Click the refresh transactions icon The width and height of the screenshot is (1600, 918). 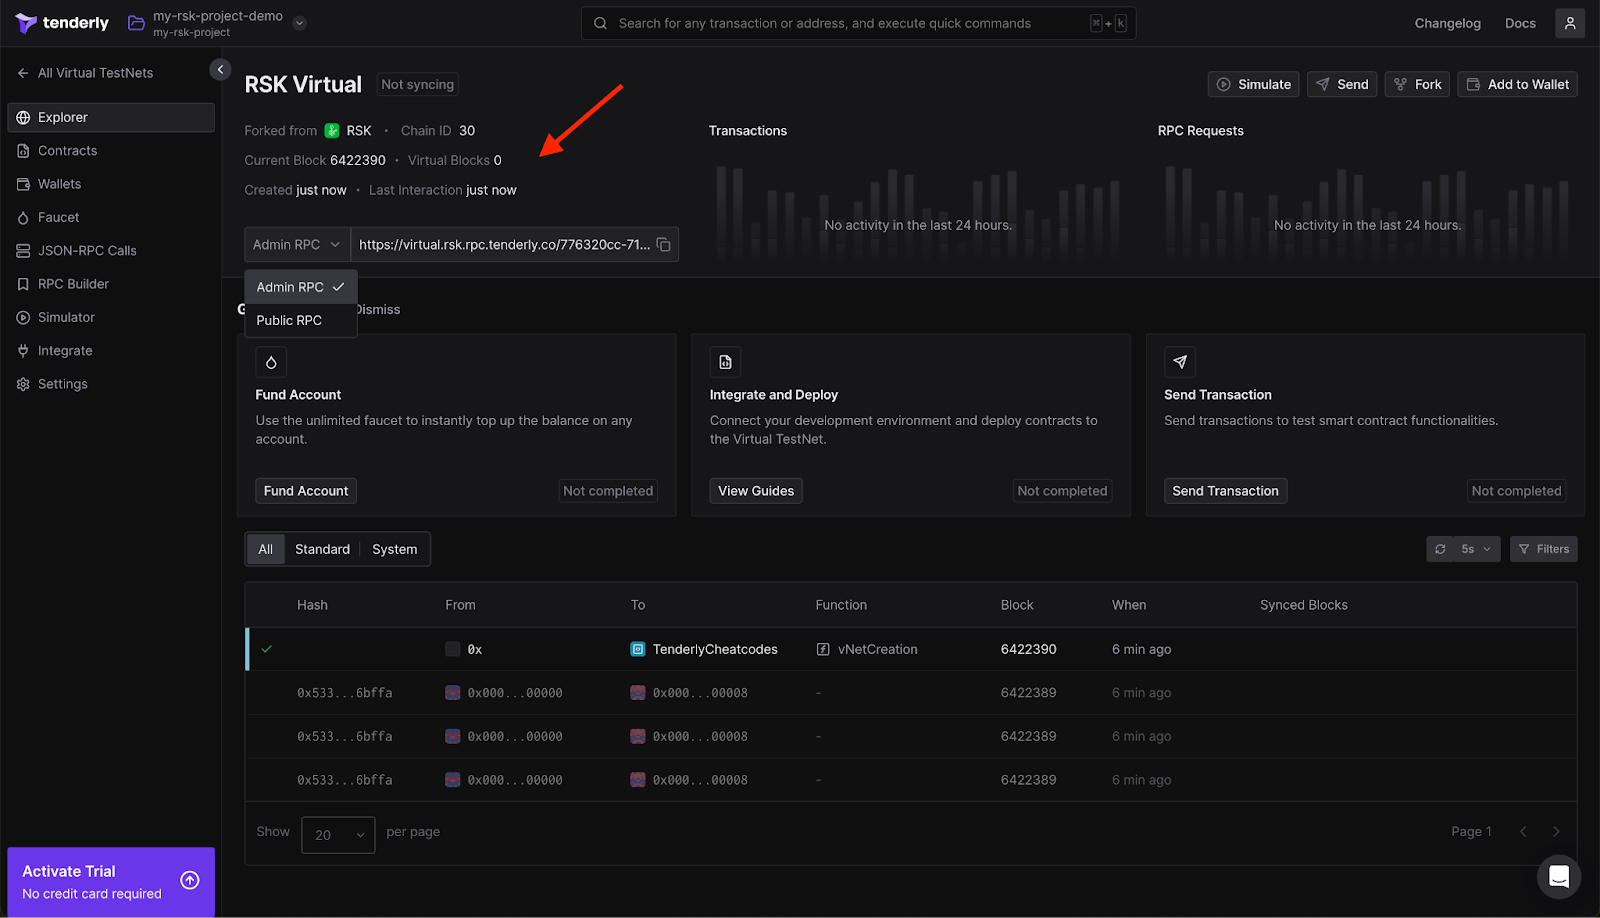pyautogui.click(x=1440, y=549)
